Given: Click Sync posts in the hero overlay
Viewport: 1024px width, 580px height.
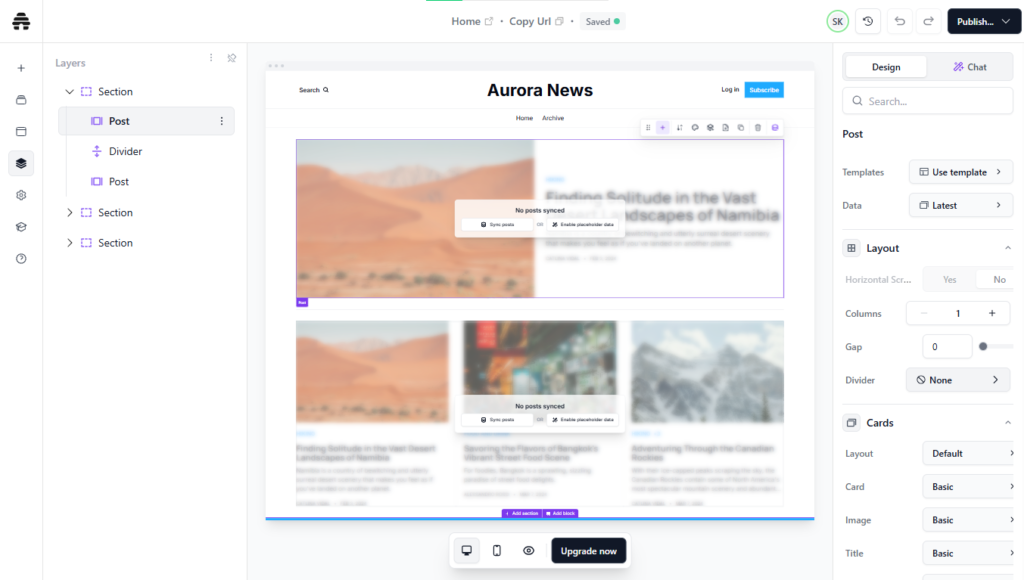Looking at the screenshot, I should tap(497, 224).
